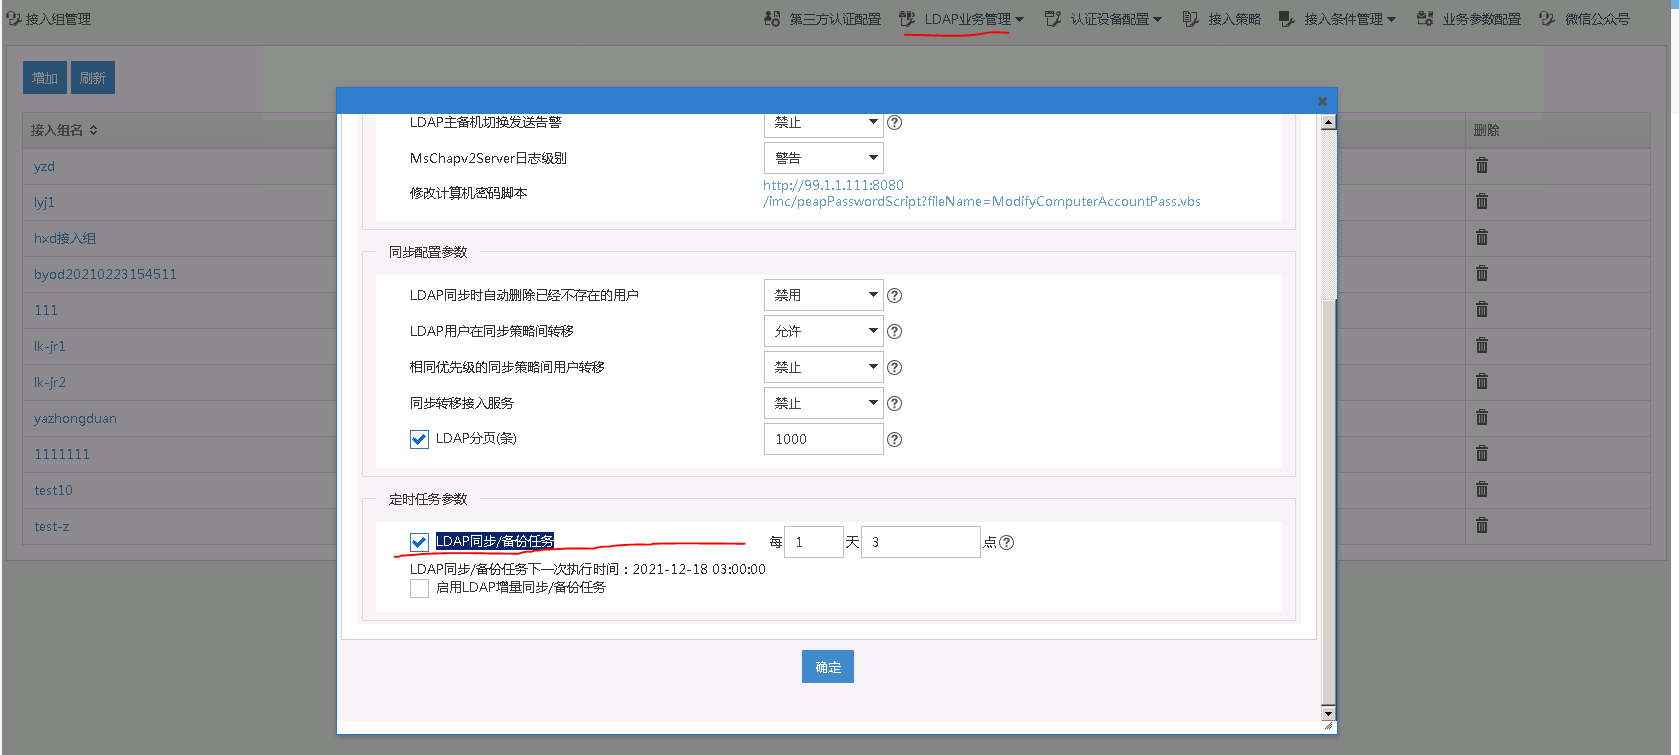This screenshot has width=1679, height=755.
Task: Open the ModifyComputerAccountPass.vbs script link
Action: click(982, 193)
